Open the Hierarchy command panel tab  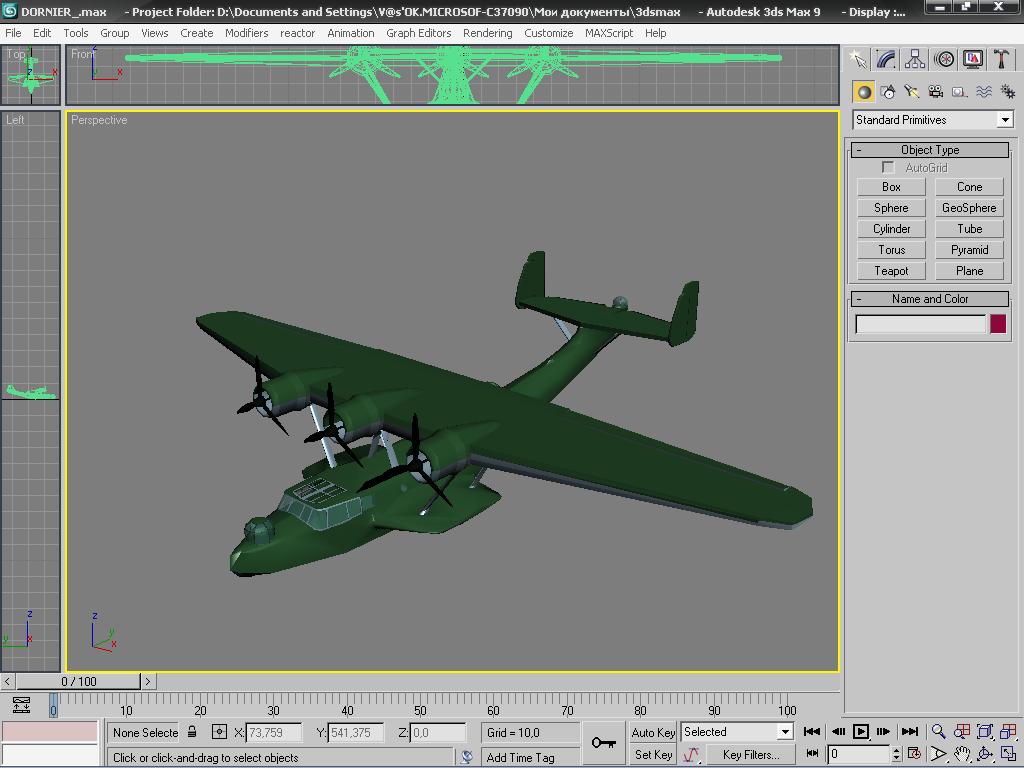tap(915, 60)
